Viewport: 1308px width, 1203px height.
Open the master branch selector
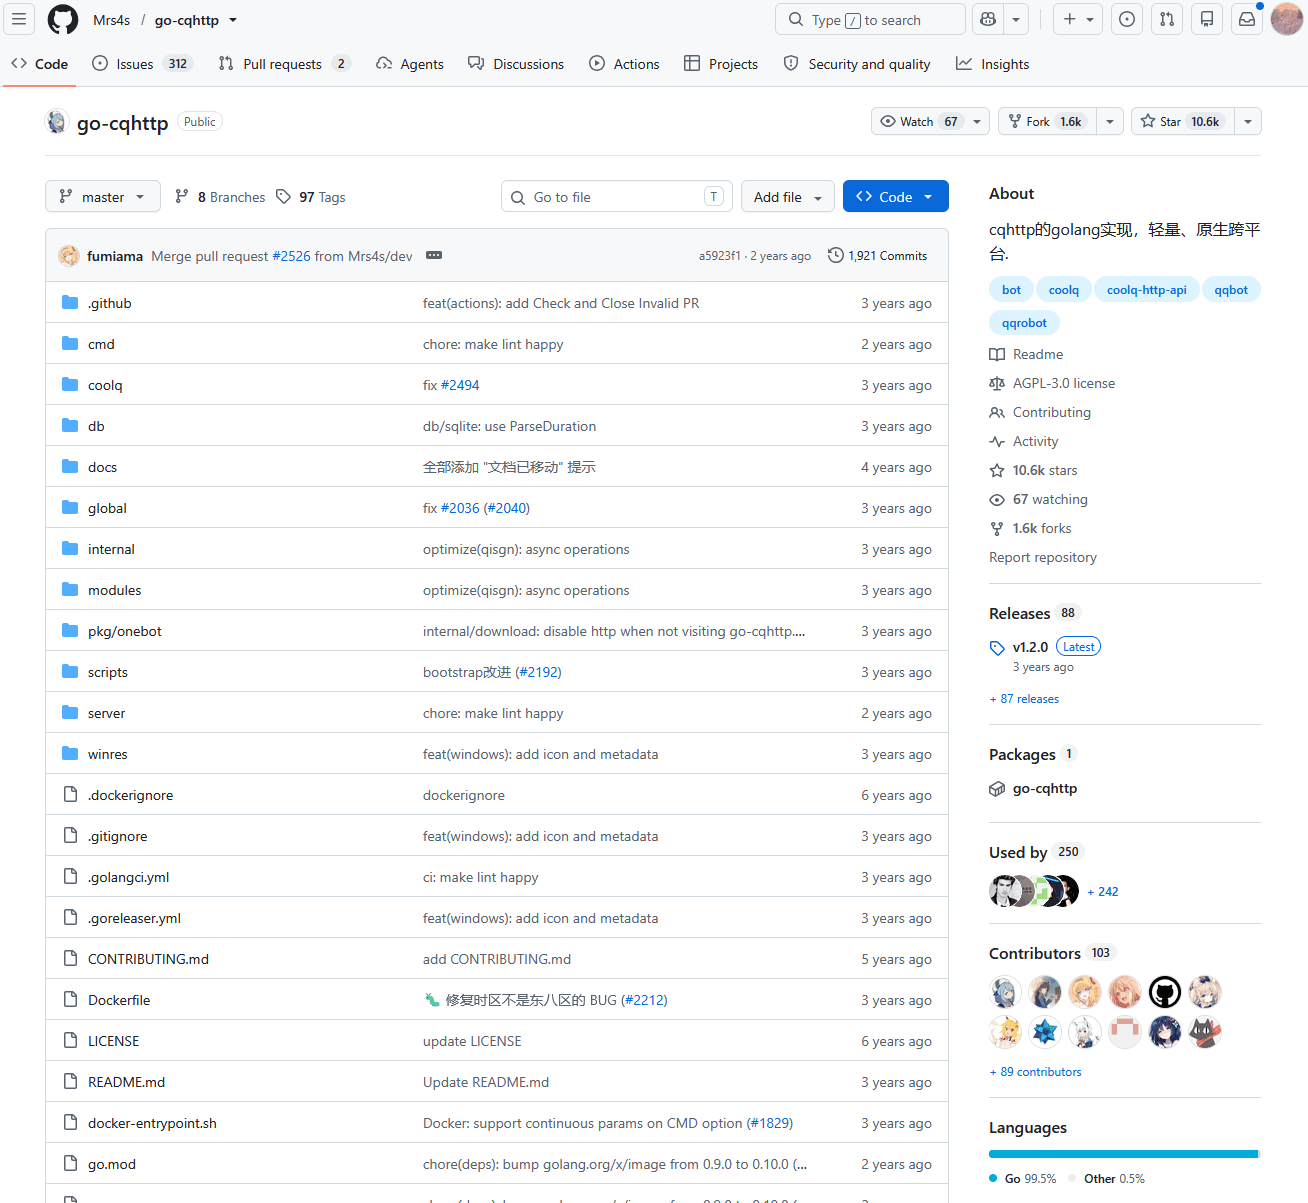pyautogui.click(x=102, y=197)
